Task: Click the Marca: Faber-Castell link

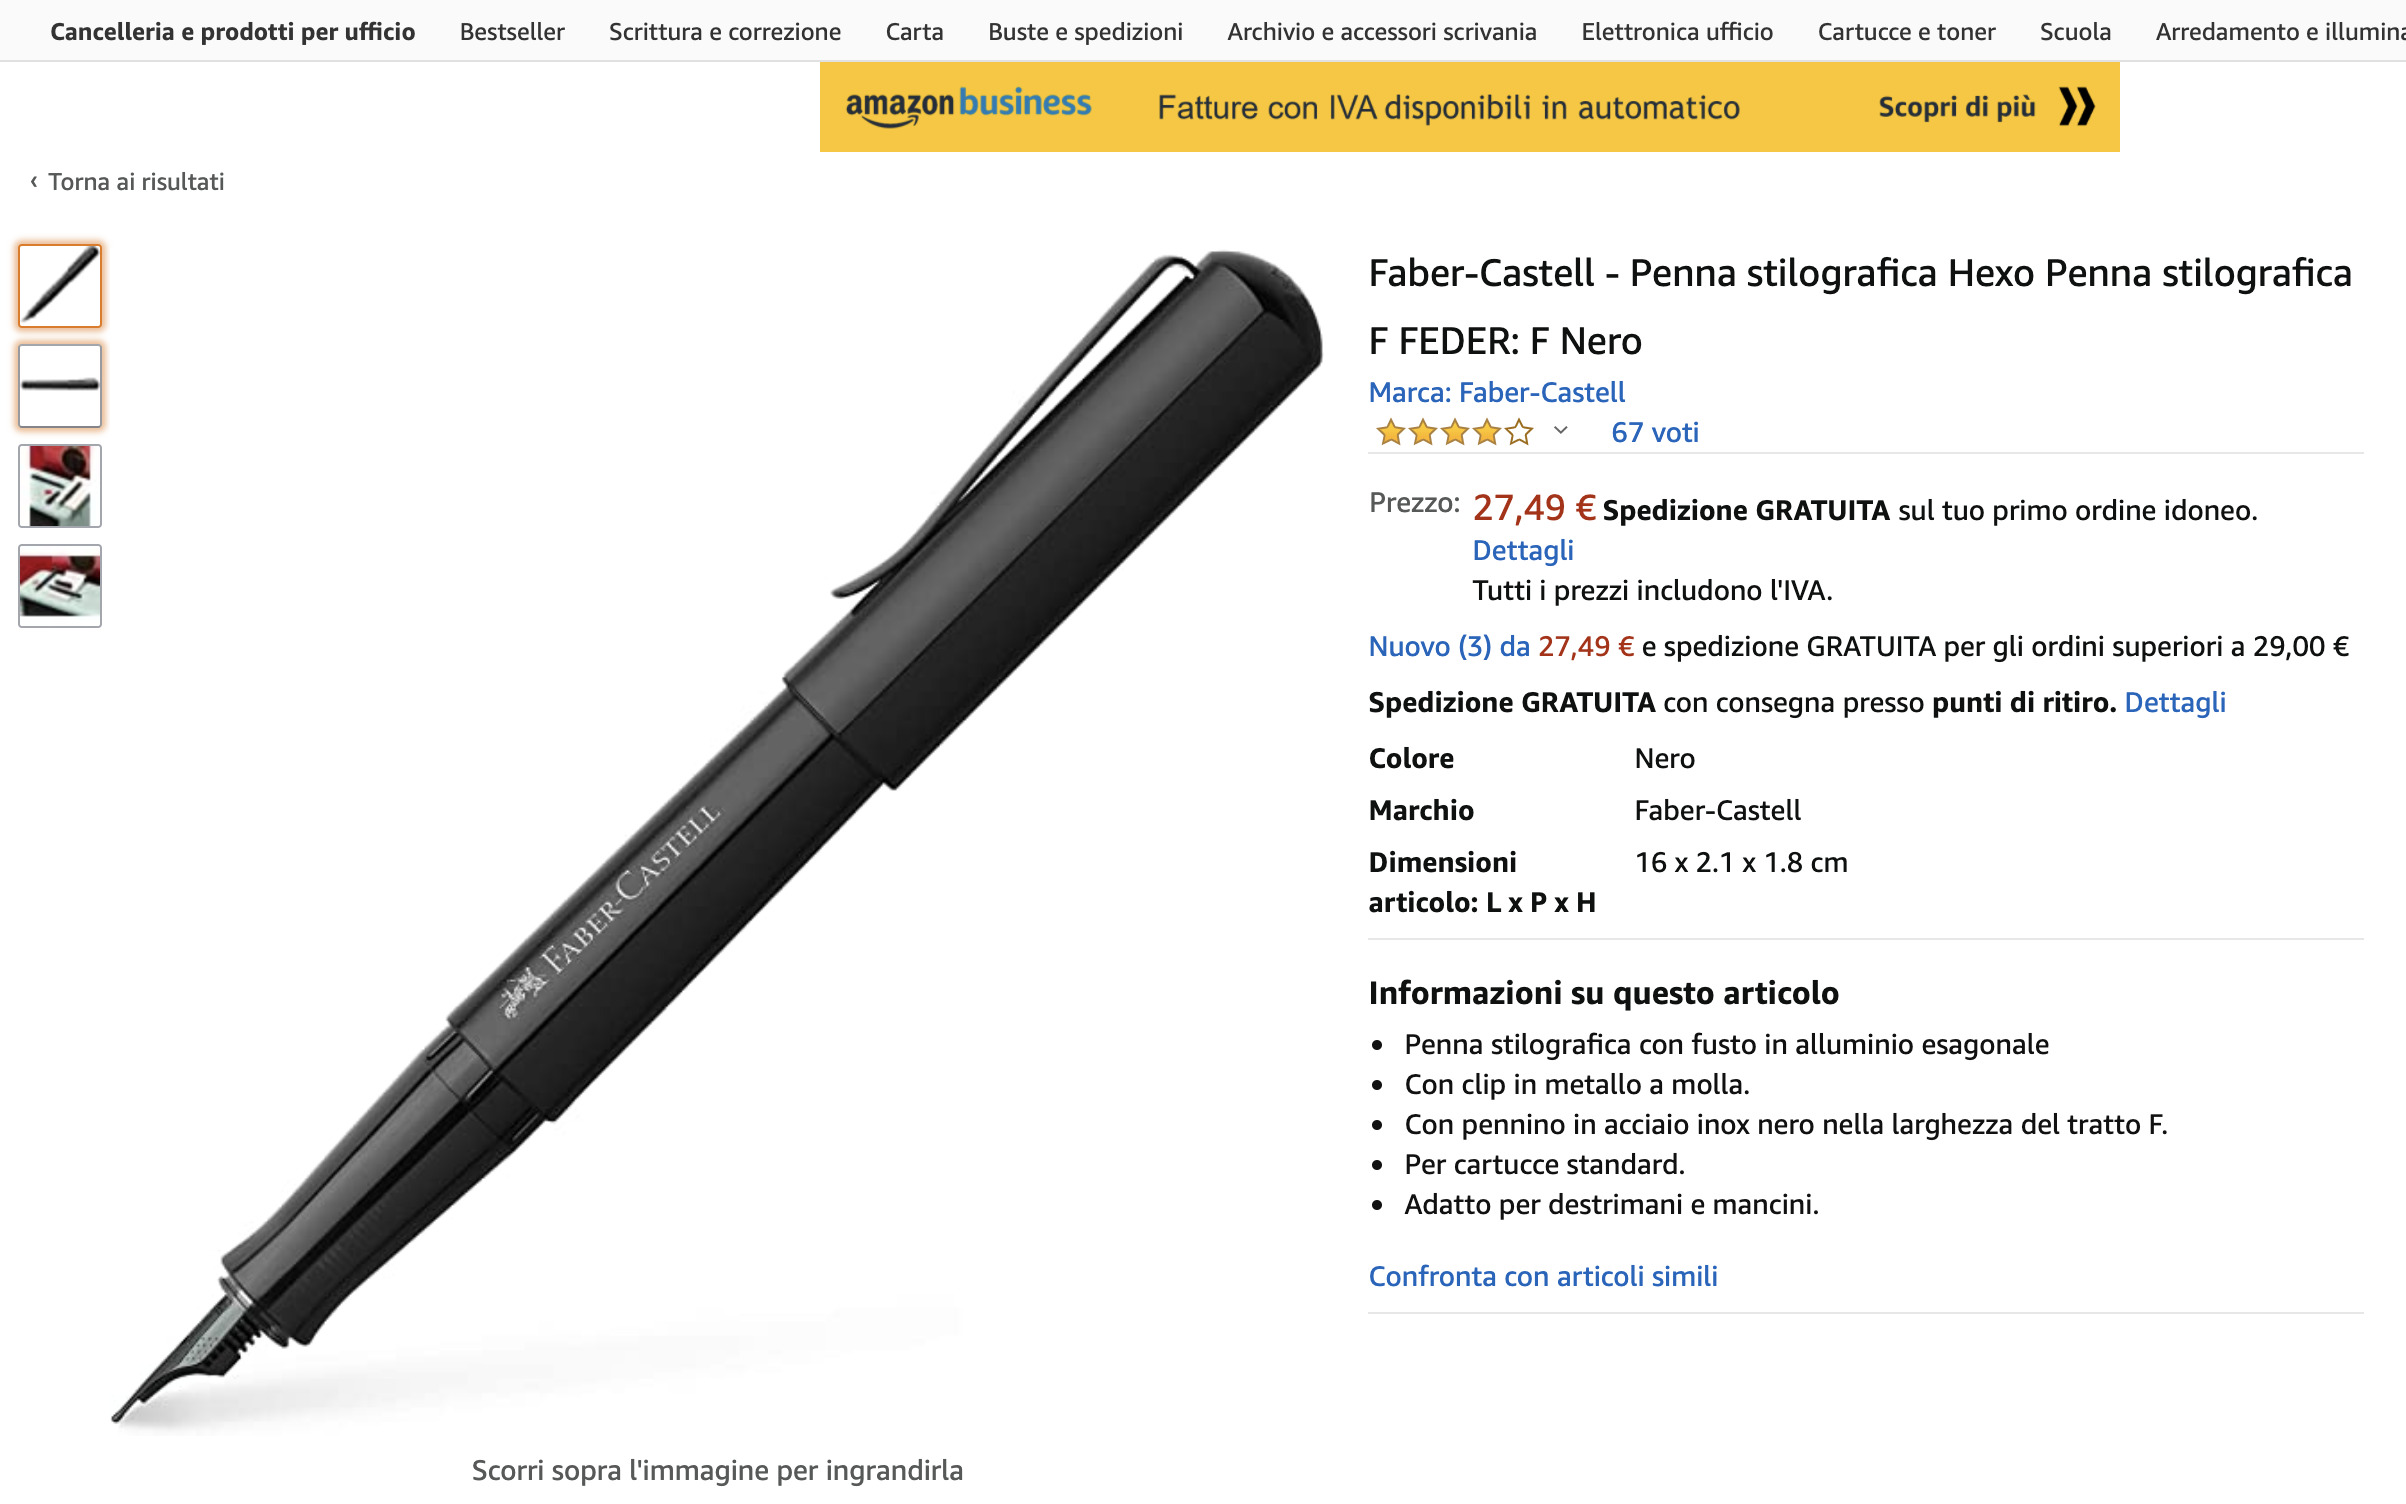Action: pos(1496,392)
